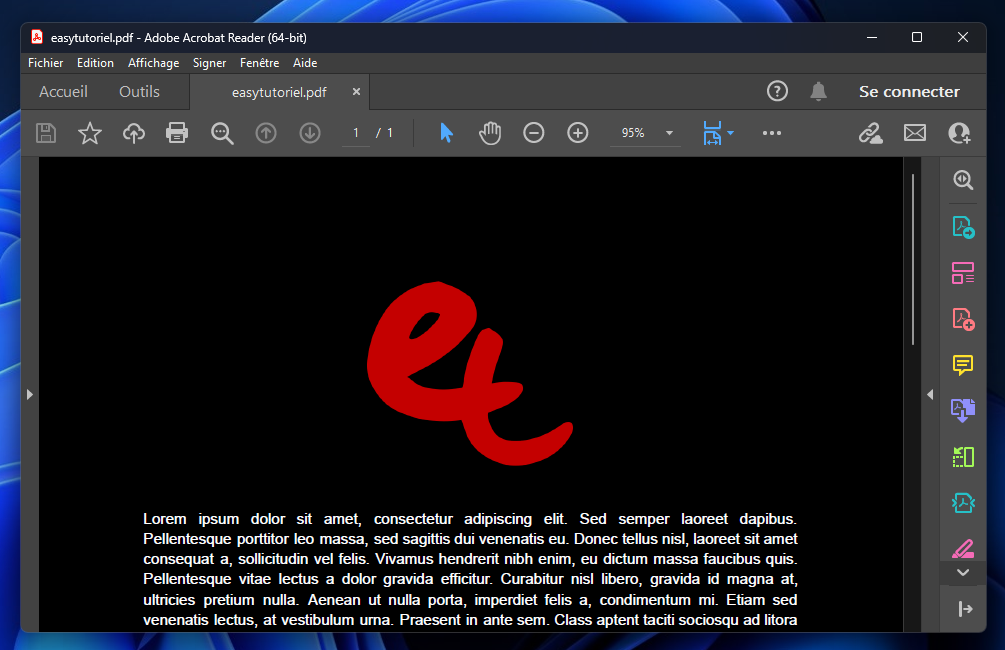
Task: Open the Fichier menu
Action: 46,63
